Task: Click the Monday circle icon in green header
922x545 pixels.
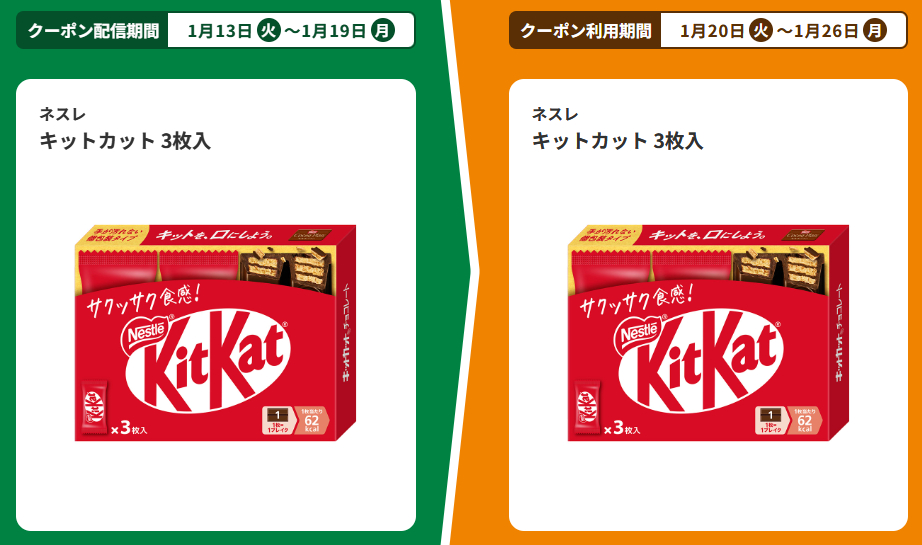Action: click(x=383, y=30)
